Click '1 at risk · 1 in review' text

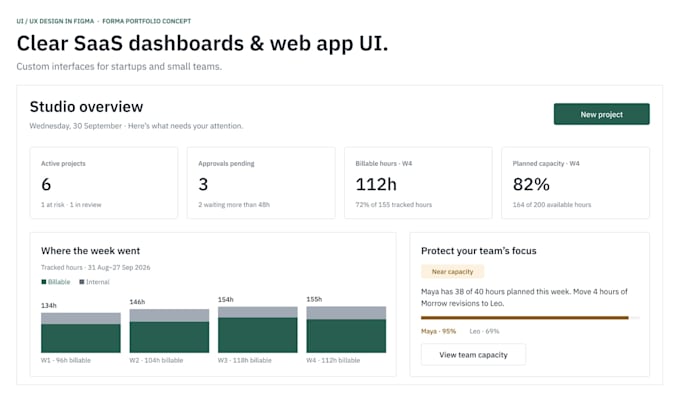click(x=71, y=205)
